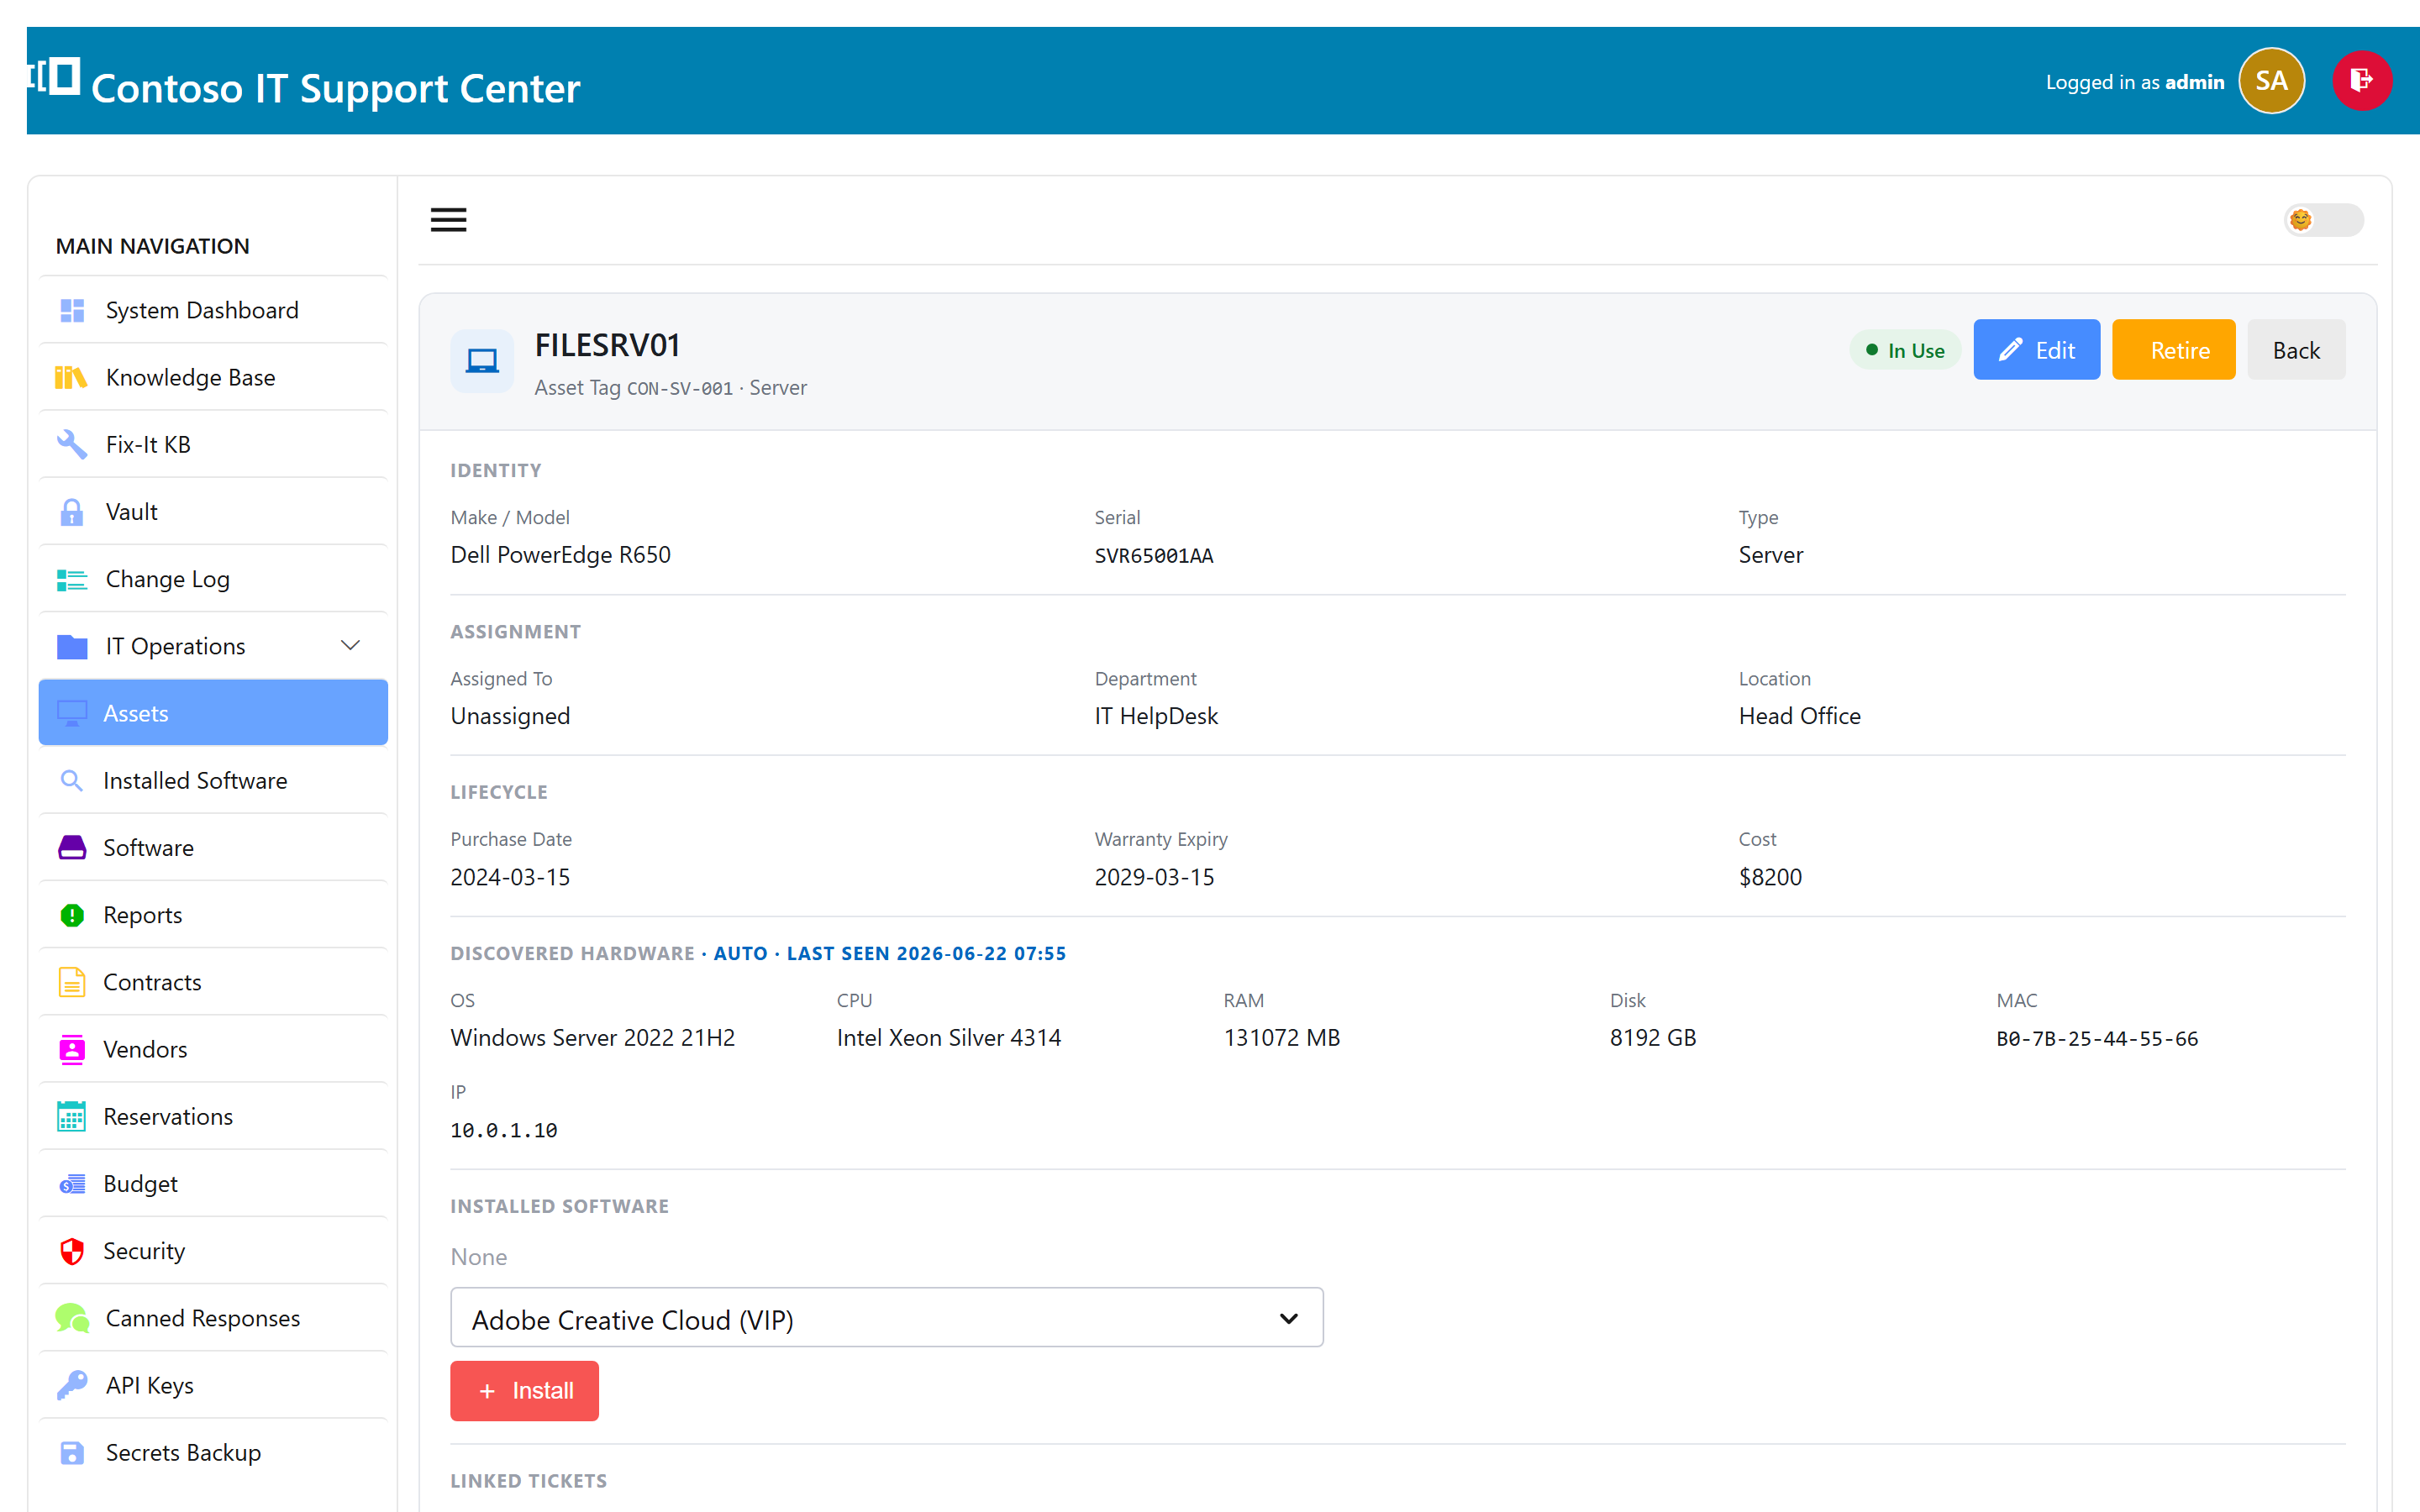The width and height of the screenshot is (2420, 1512).
Task: Click the Contoso IT Support Center title
Action: click(335, 88)
